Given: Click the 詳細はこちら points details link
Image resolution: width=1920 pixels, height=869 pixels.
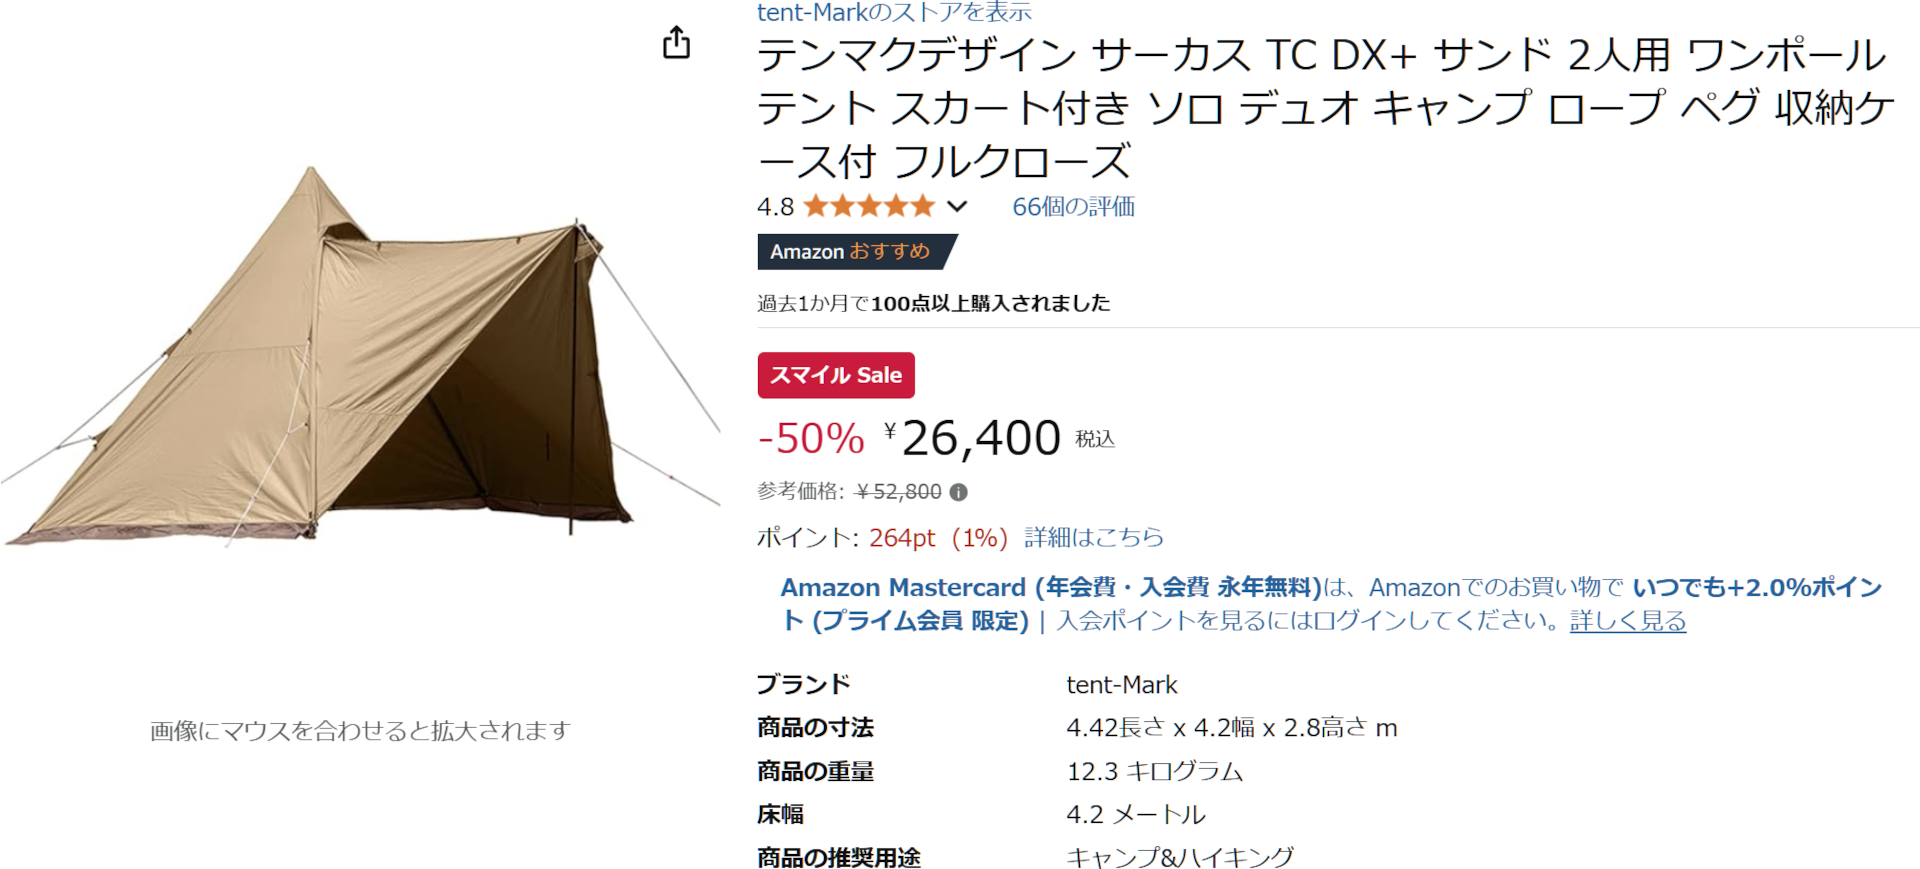Looking at the screenshot, I should click(x=1094, y=538).
